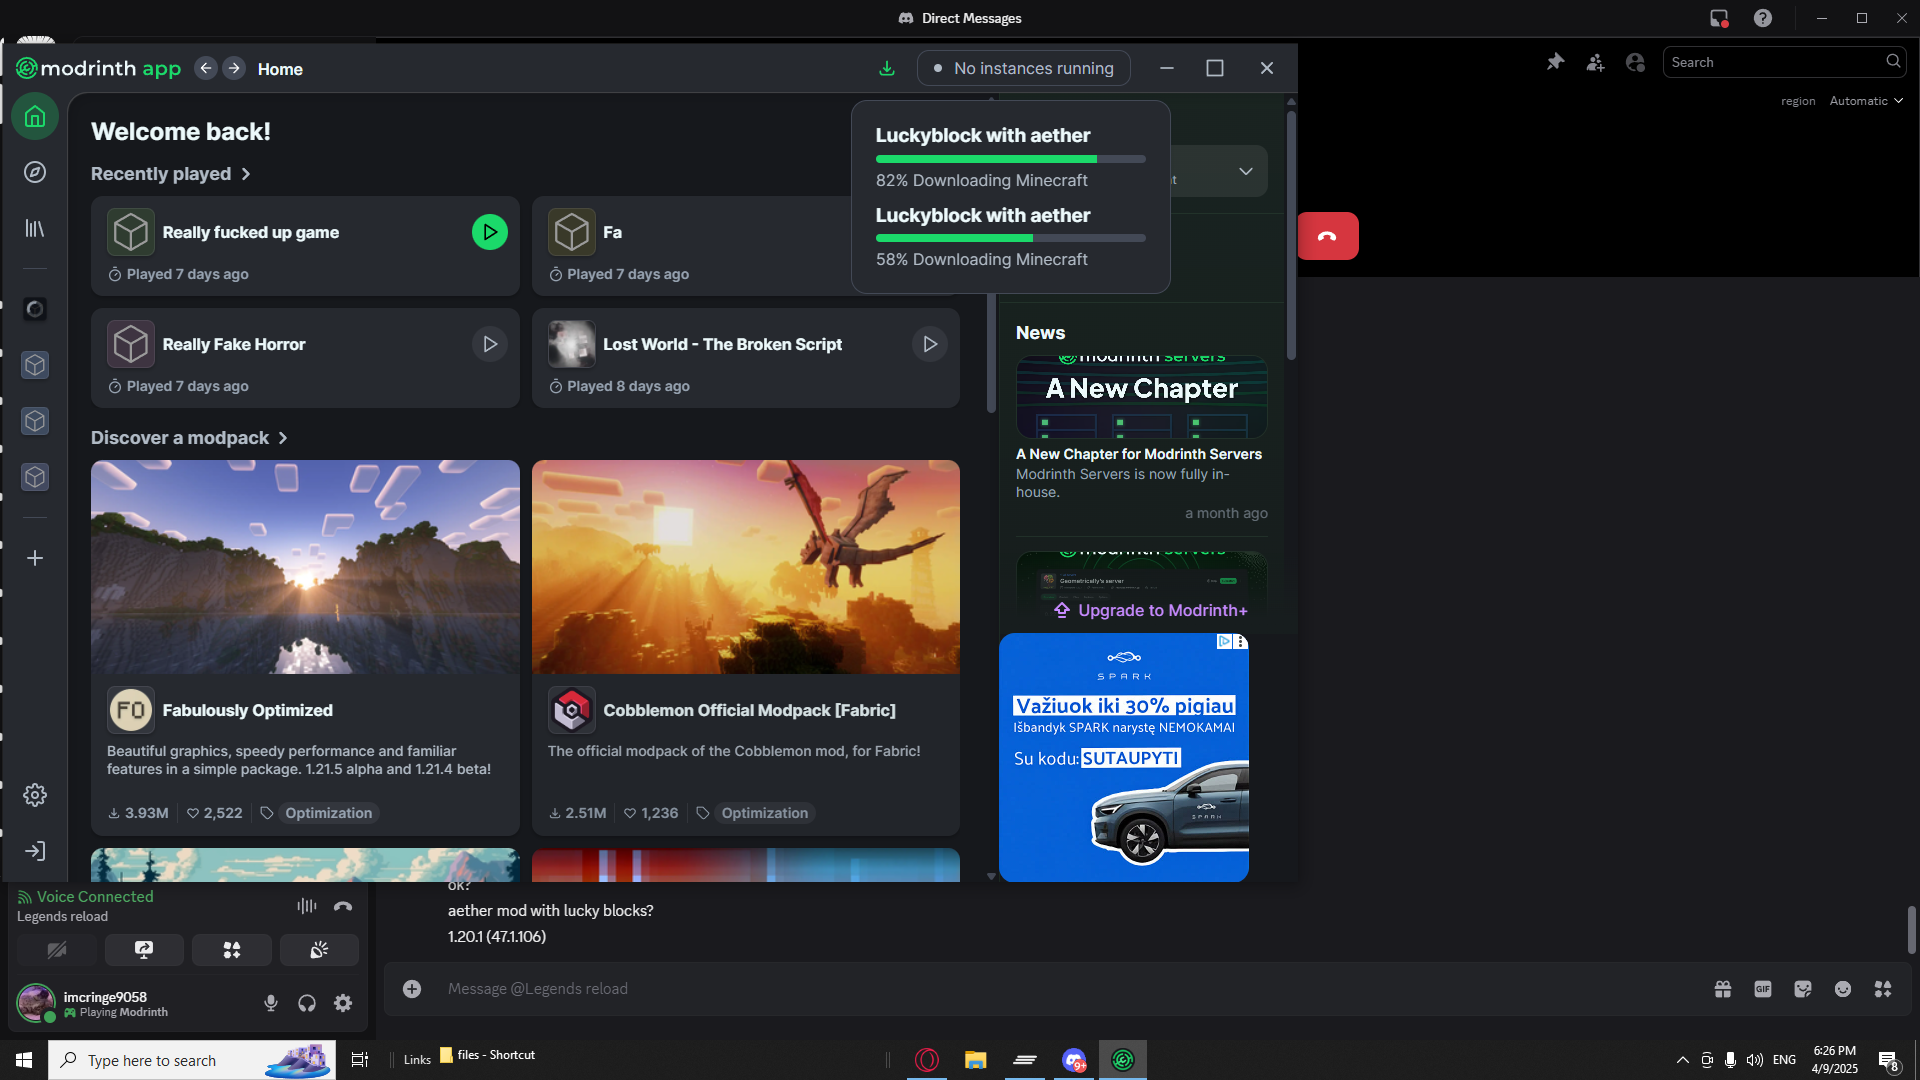
Task: Open Discord user settings gear
Action: (343, 1003)
